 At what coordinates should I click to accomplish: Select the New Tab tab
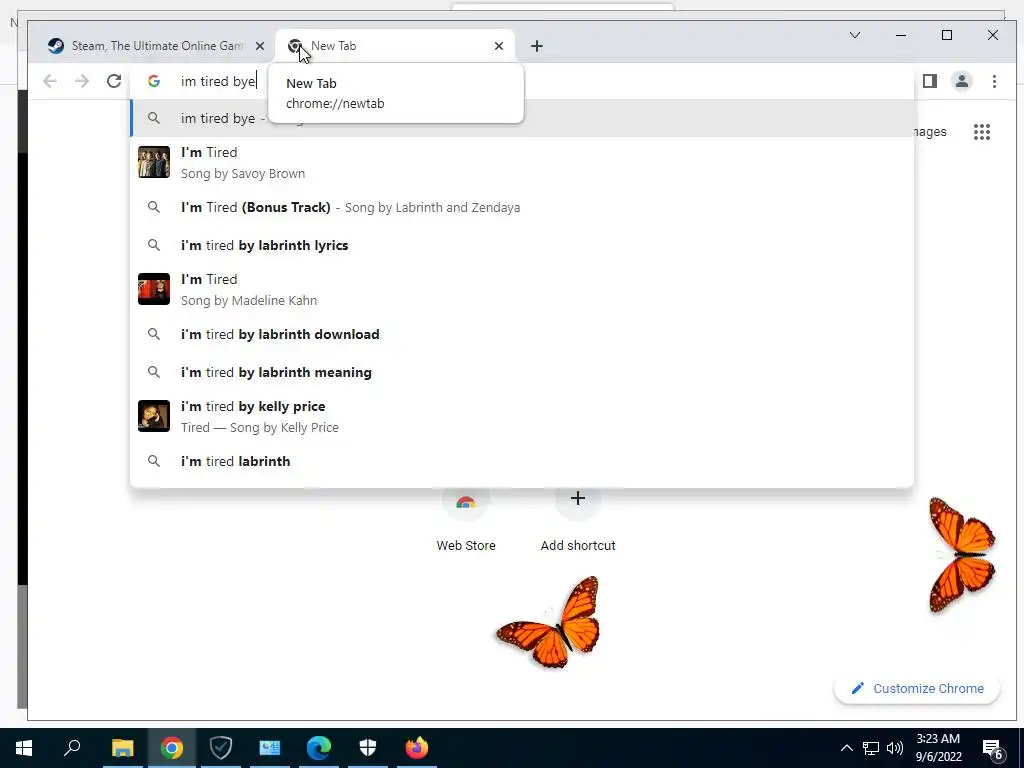pos(395,46)
